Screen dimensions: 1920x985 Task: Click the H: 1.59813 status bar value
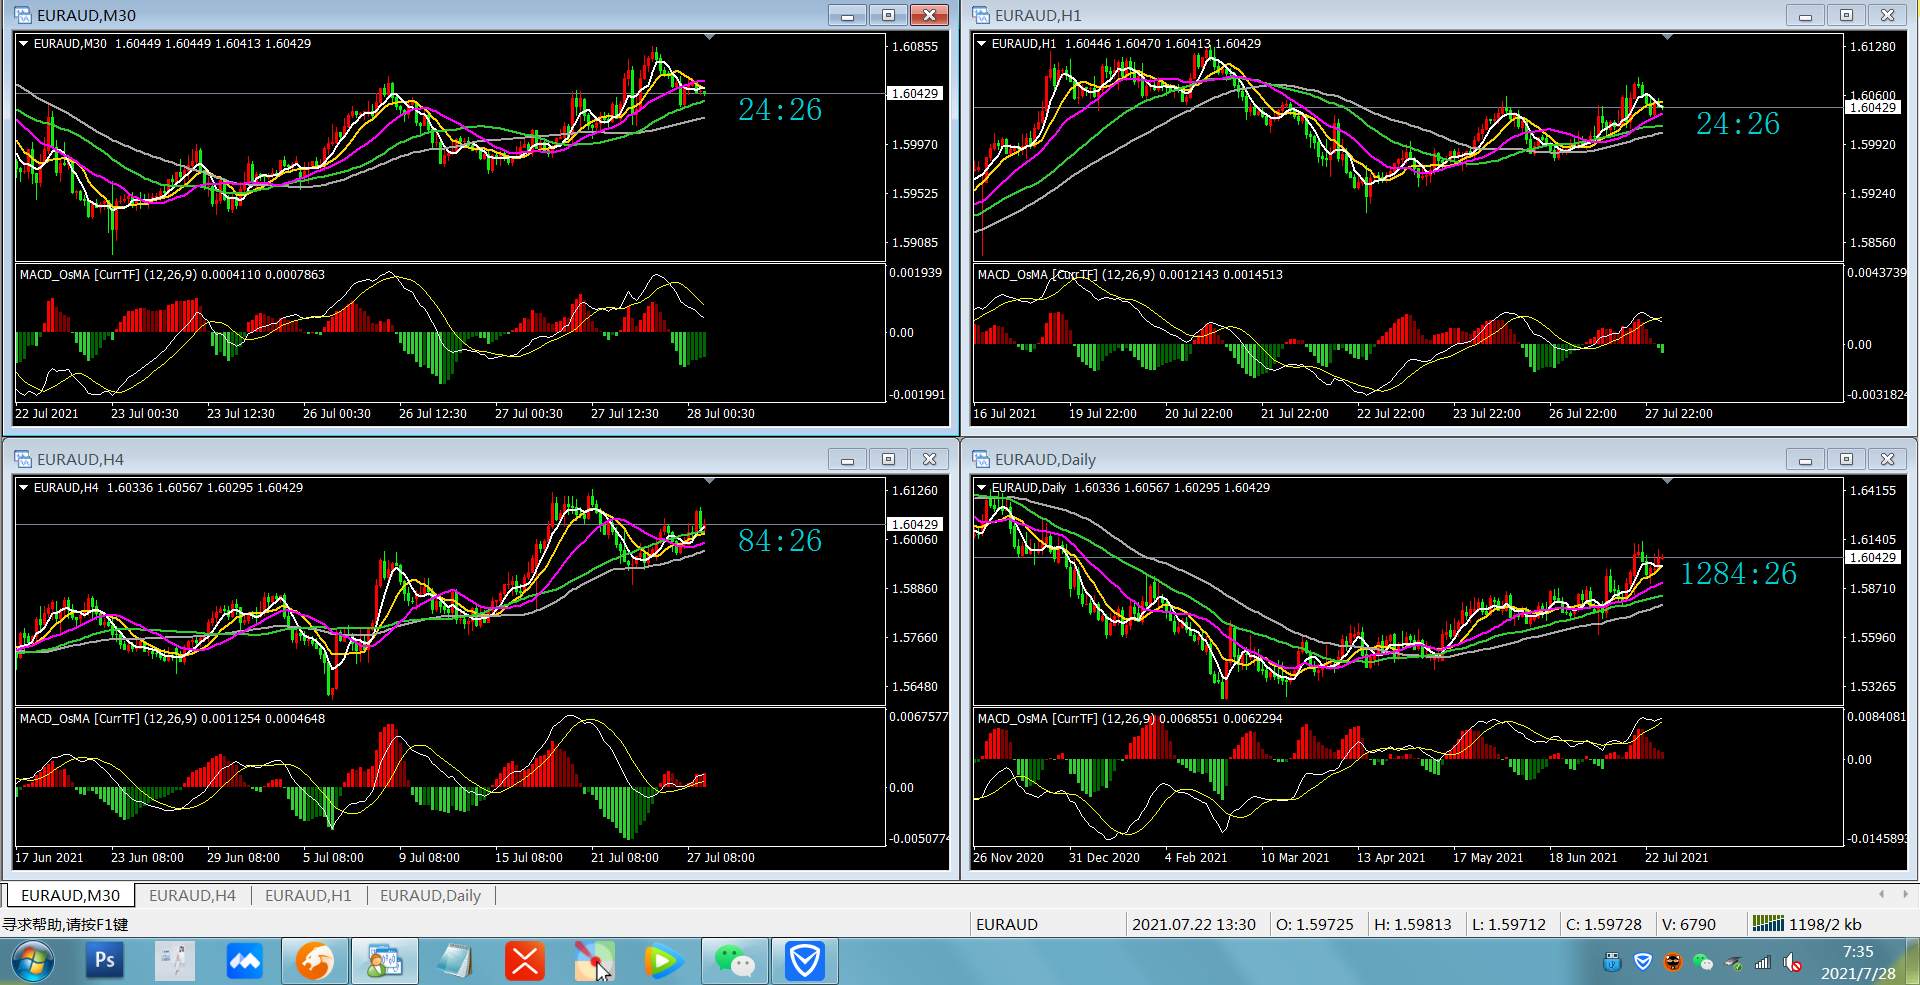click(x=1412, y=924)
